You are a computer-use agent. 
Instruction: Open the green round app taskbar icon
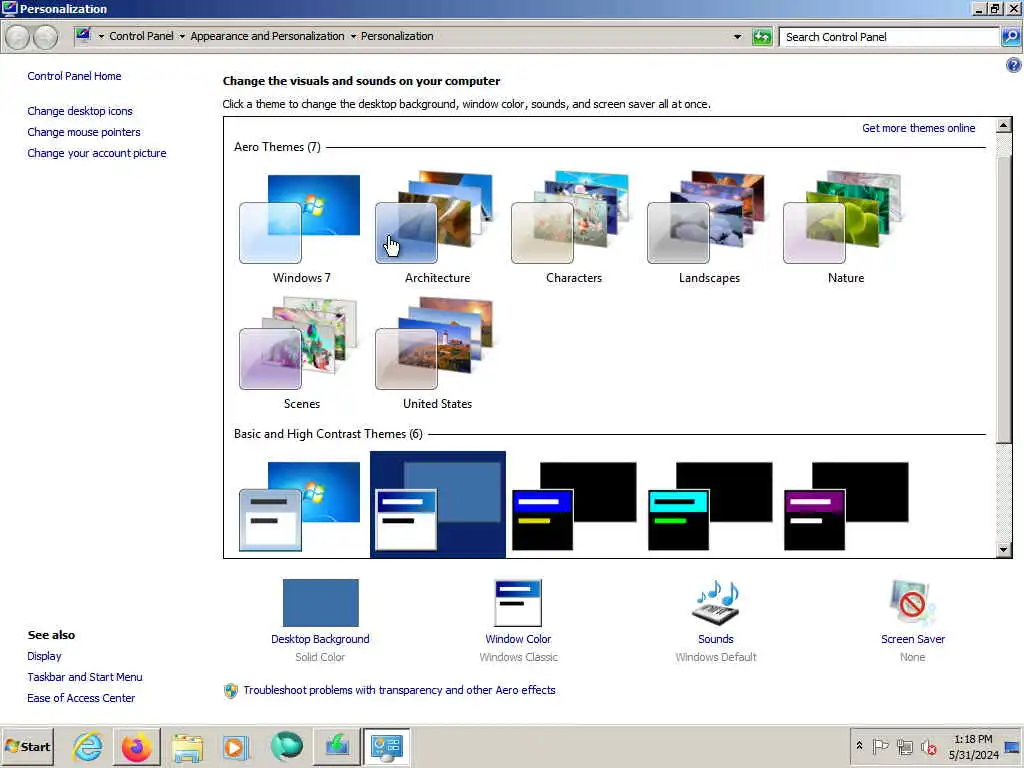click(286, 746)
